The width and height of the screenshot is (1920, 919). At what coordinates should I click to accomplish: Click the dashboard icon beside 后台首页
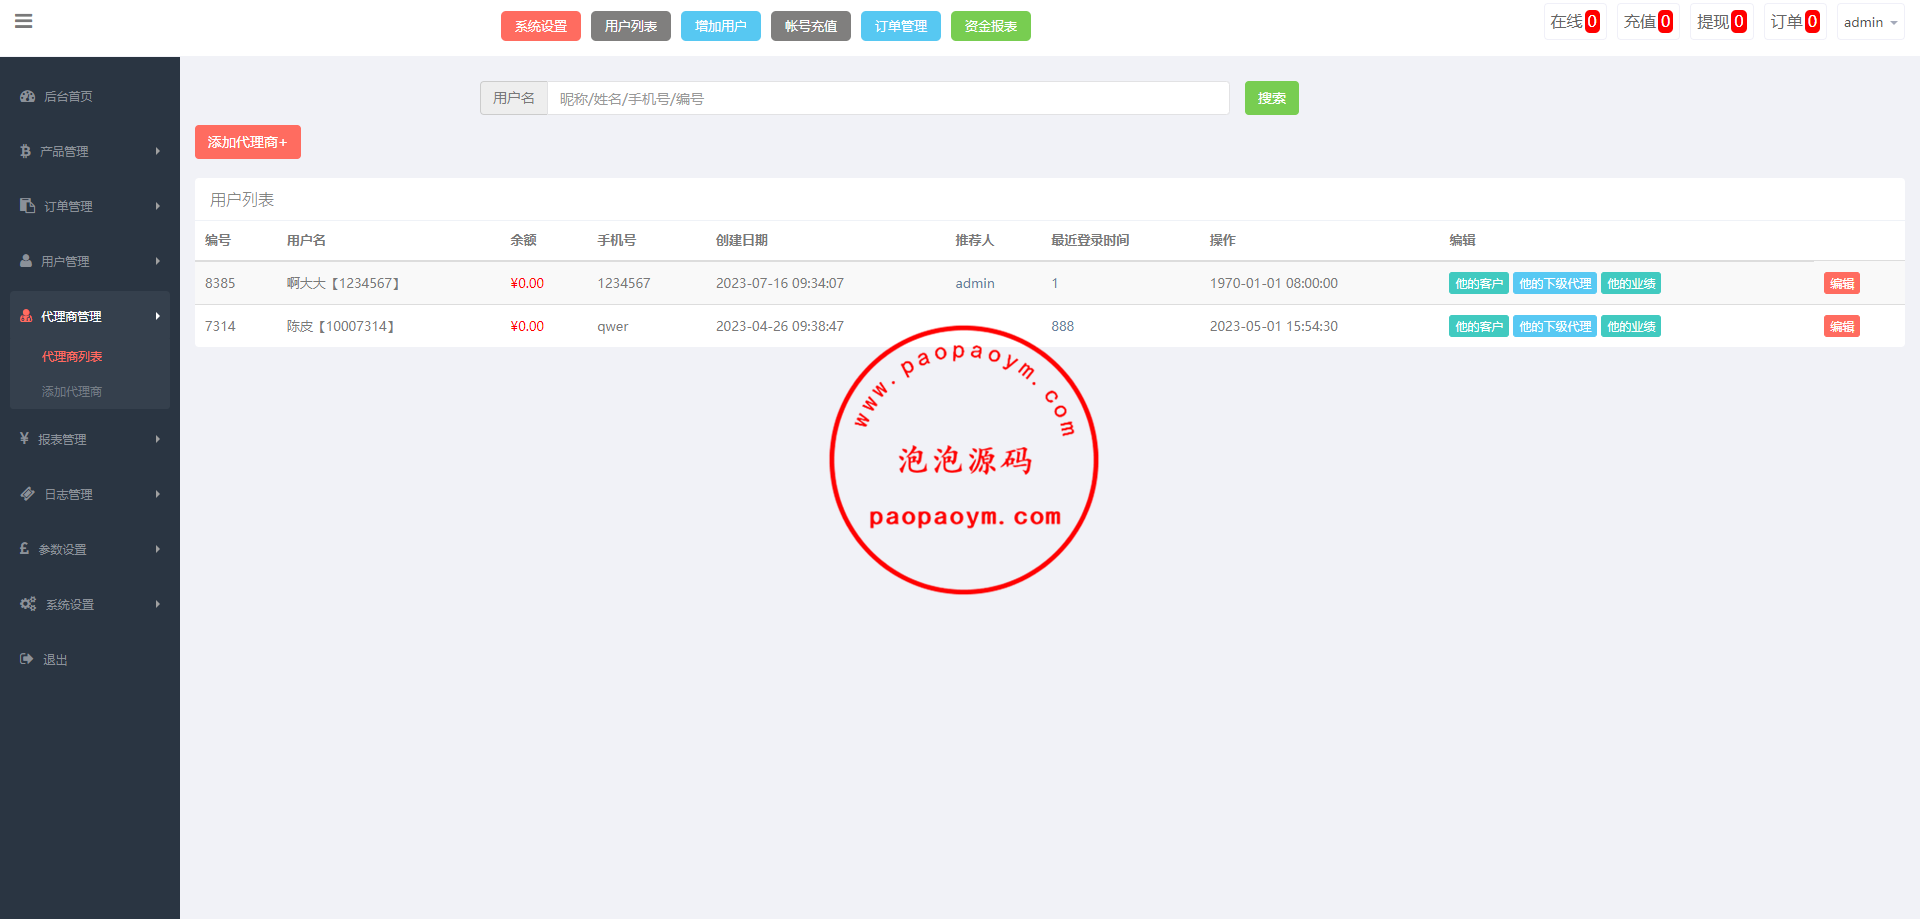[28, 97]
